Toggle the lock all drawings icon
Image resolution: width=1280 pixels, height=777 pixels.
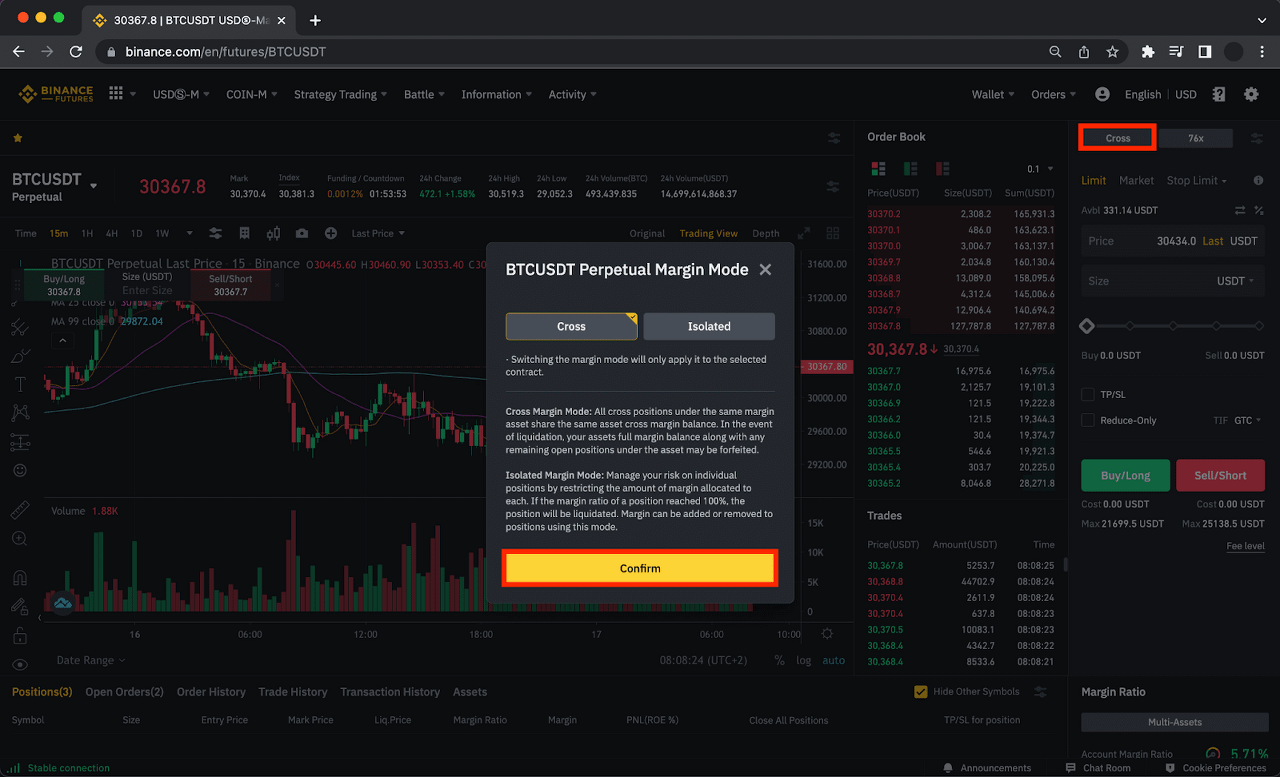[x=20, y=635]
